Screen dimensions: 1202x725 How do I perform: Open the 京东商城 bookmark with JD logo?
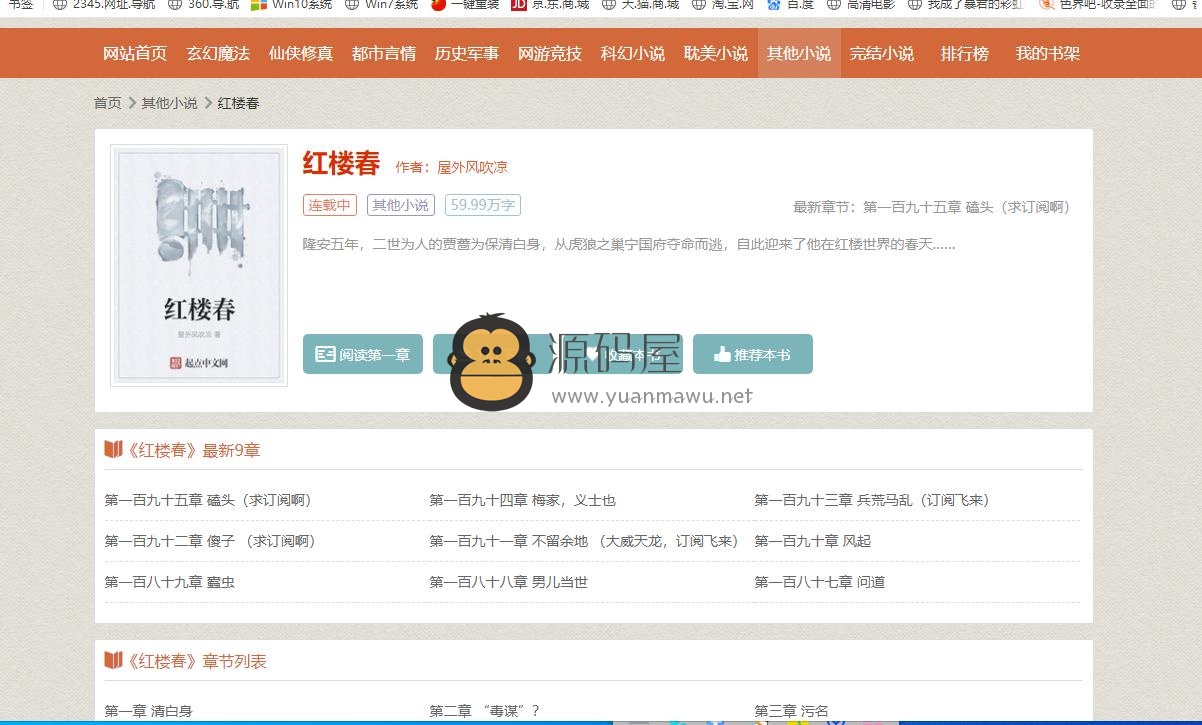tap(550, 5)
